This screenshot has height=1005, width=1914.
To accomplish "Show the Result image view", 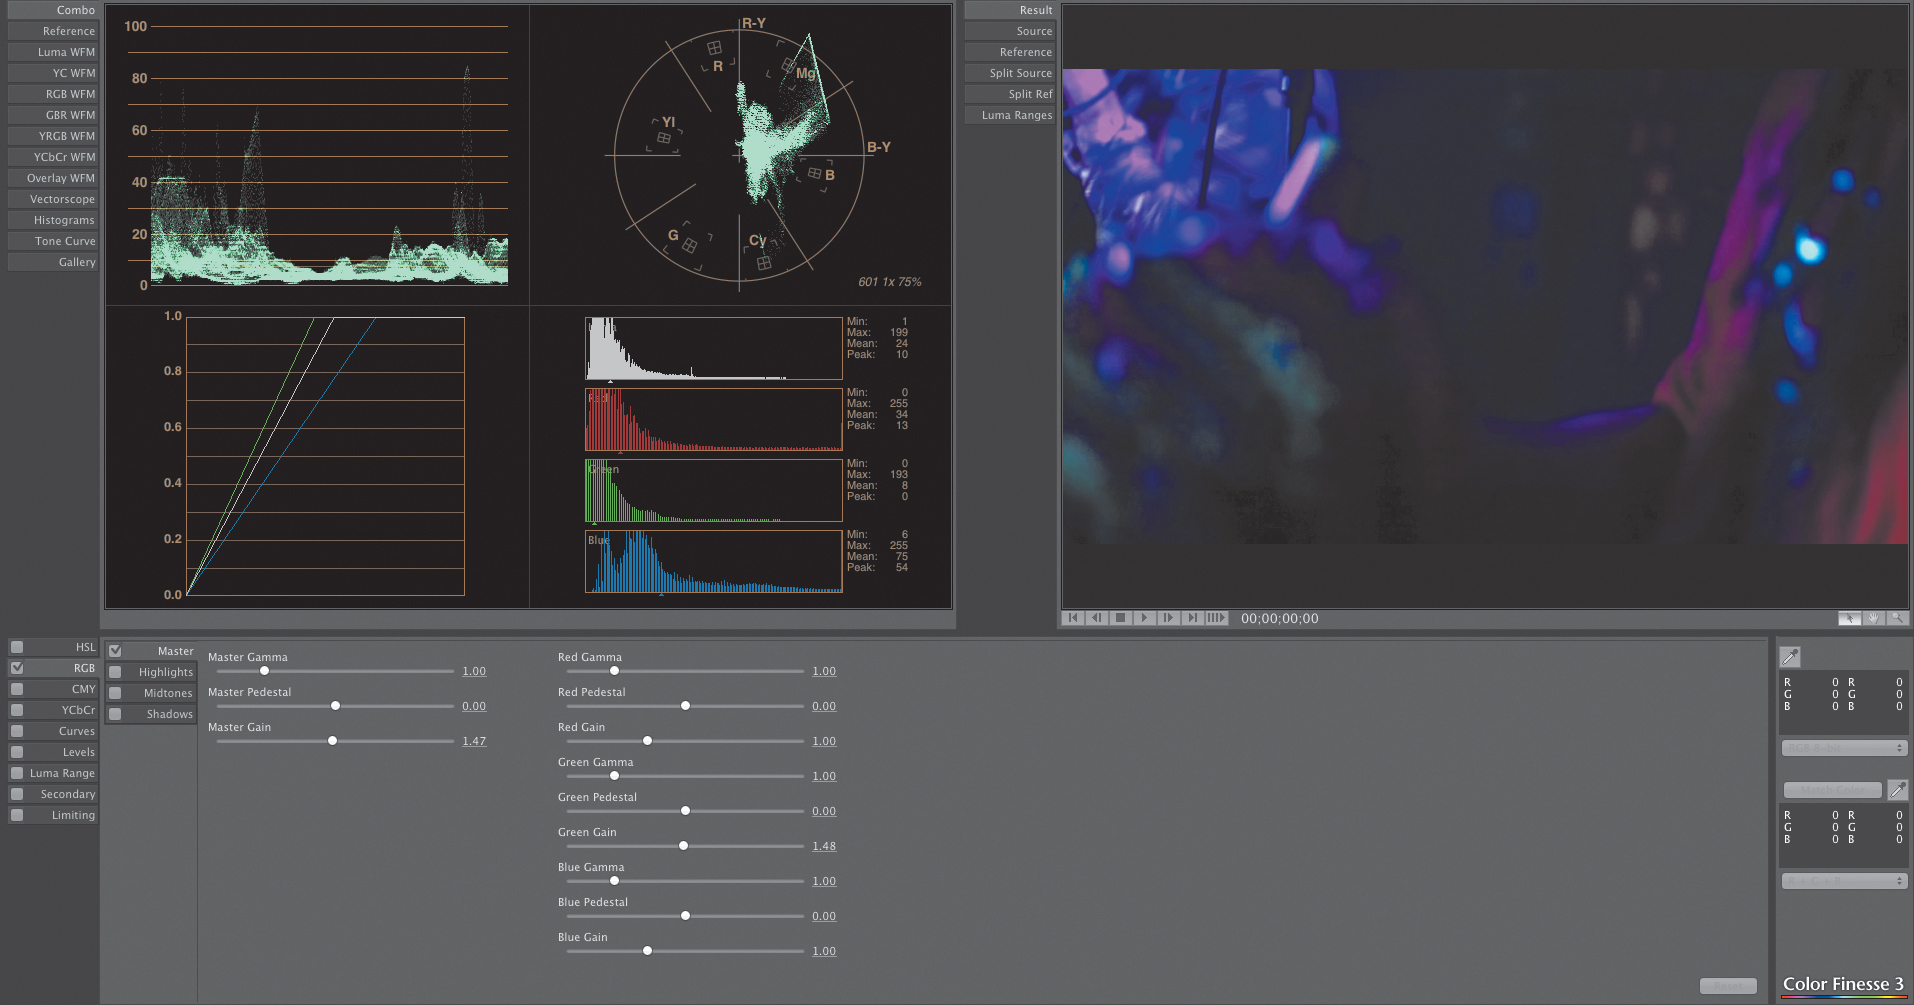I will coord(1010,10).
